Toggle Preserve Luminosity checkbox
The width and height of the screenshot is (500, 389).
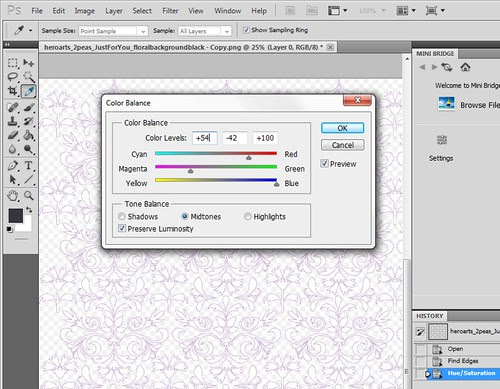pos(122,228)
